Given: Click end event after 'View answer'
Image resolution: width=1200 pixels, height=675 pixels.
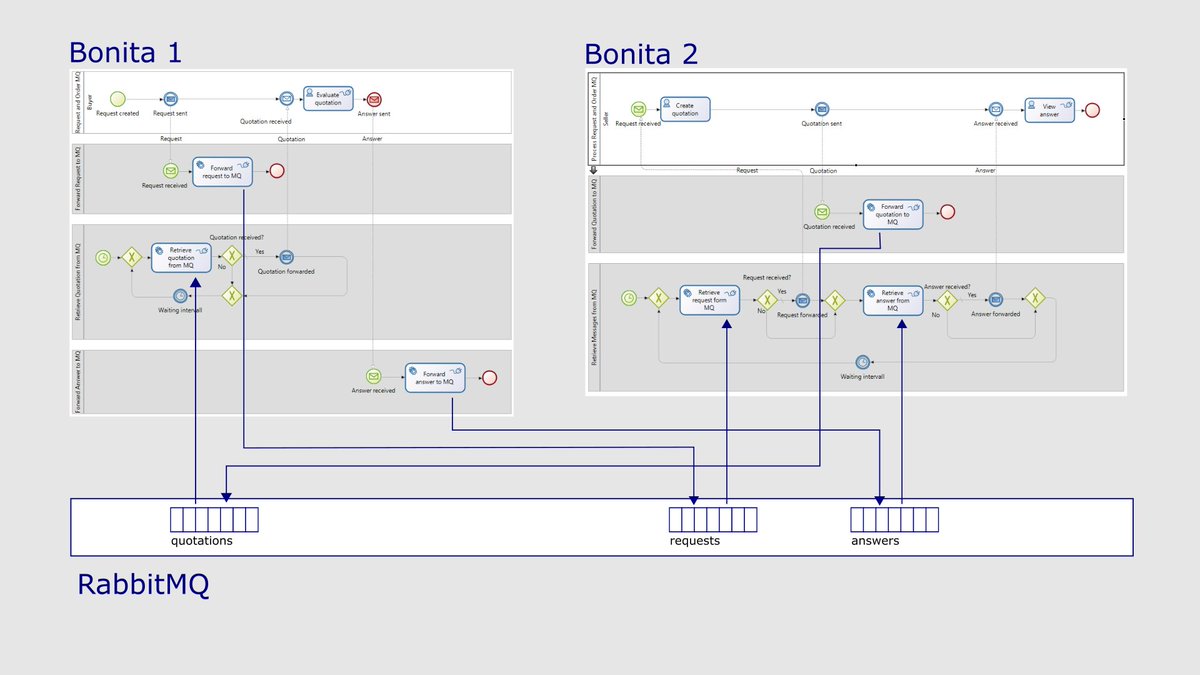Looking at the screenshot, I should 1093,110.
